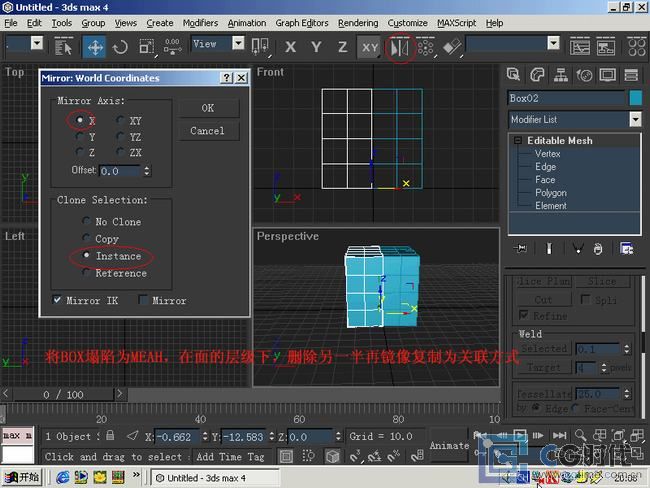The height and width of the screenshot is (488, 650).
Task: Open Schematic View from toolbar
Action: tap(606, 46)
